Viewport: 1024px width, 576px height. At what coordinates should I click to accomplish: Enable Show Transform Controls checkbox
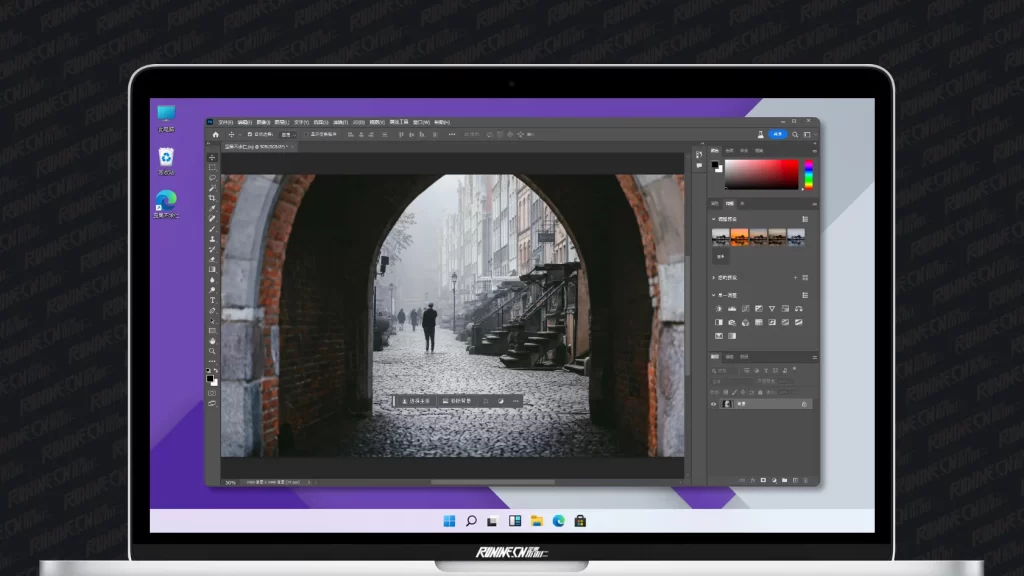tap(307, 134)
